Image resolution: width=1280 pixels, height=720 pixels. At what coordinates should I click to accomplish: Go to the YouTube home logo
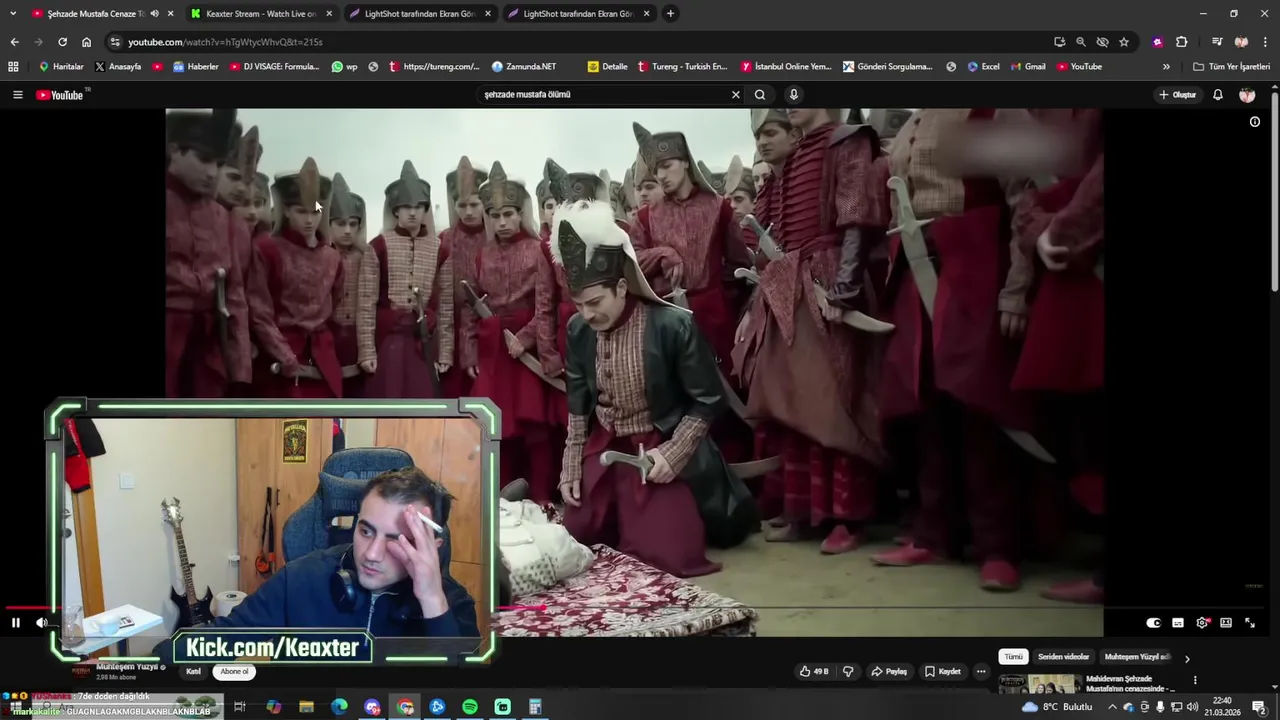(x=61, y=94)
